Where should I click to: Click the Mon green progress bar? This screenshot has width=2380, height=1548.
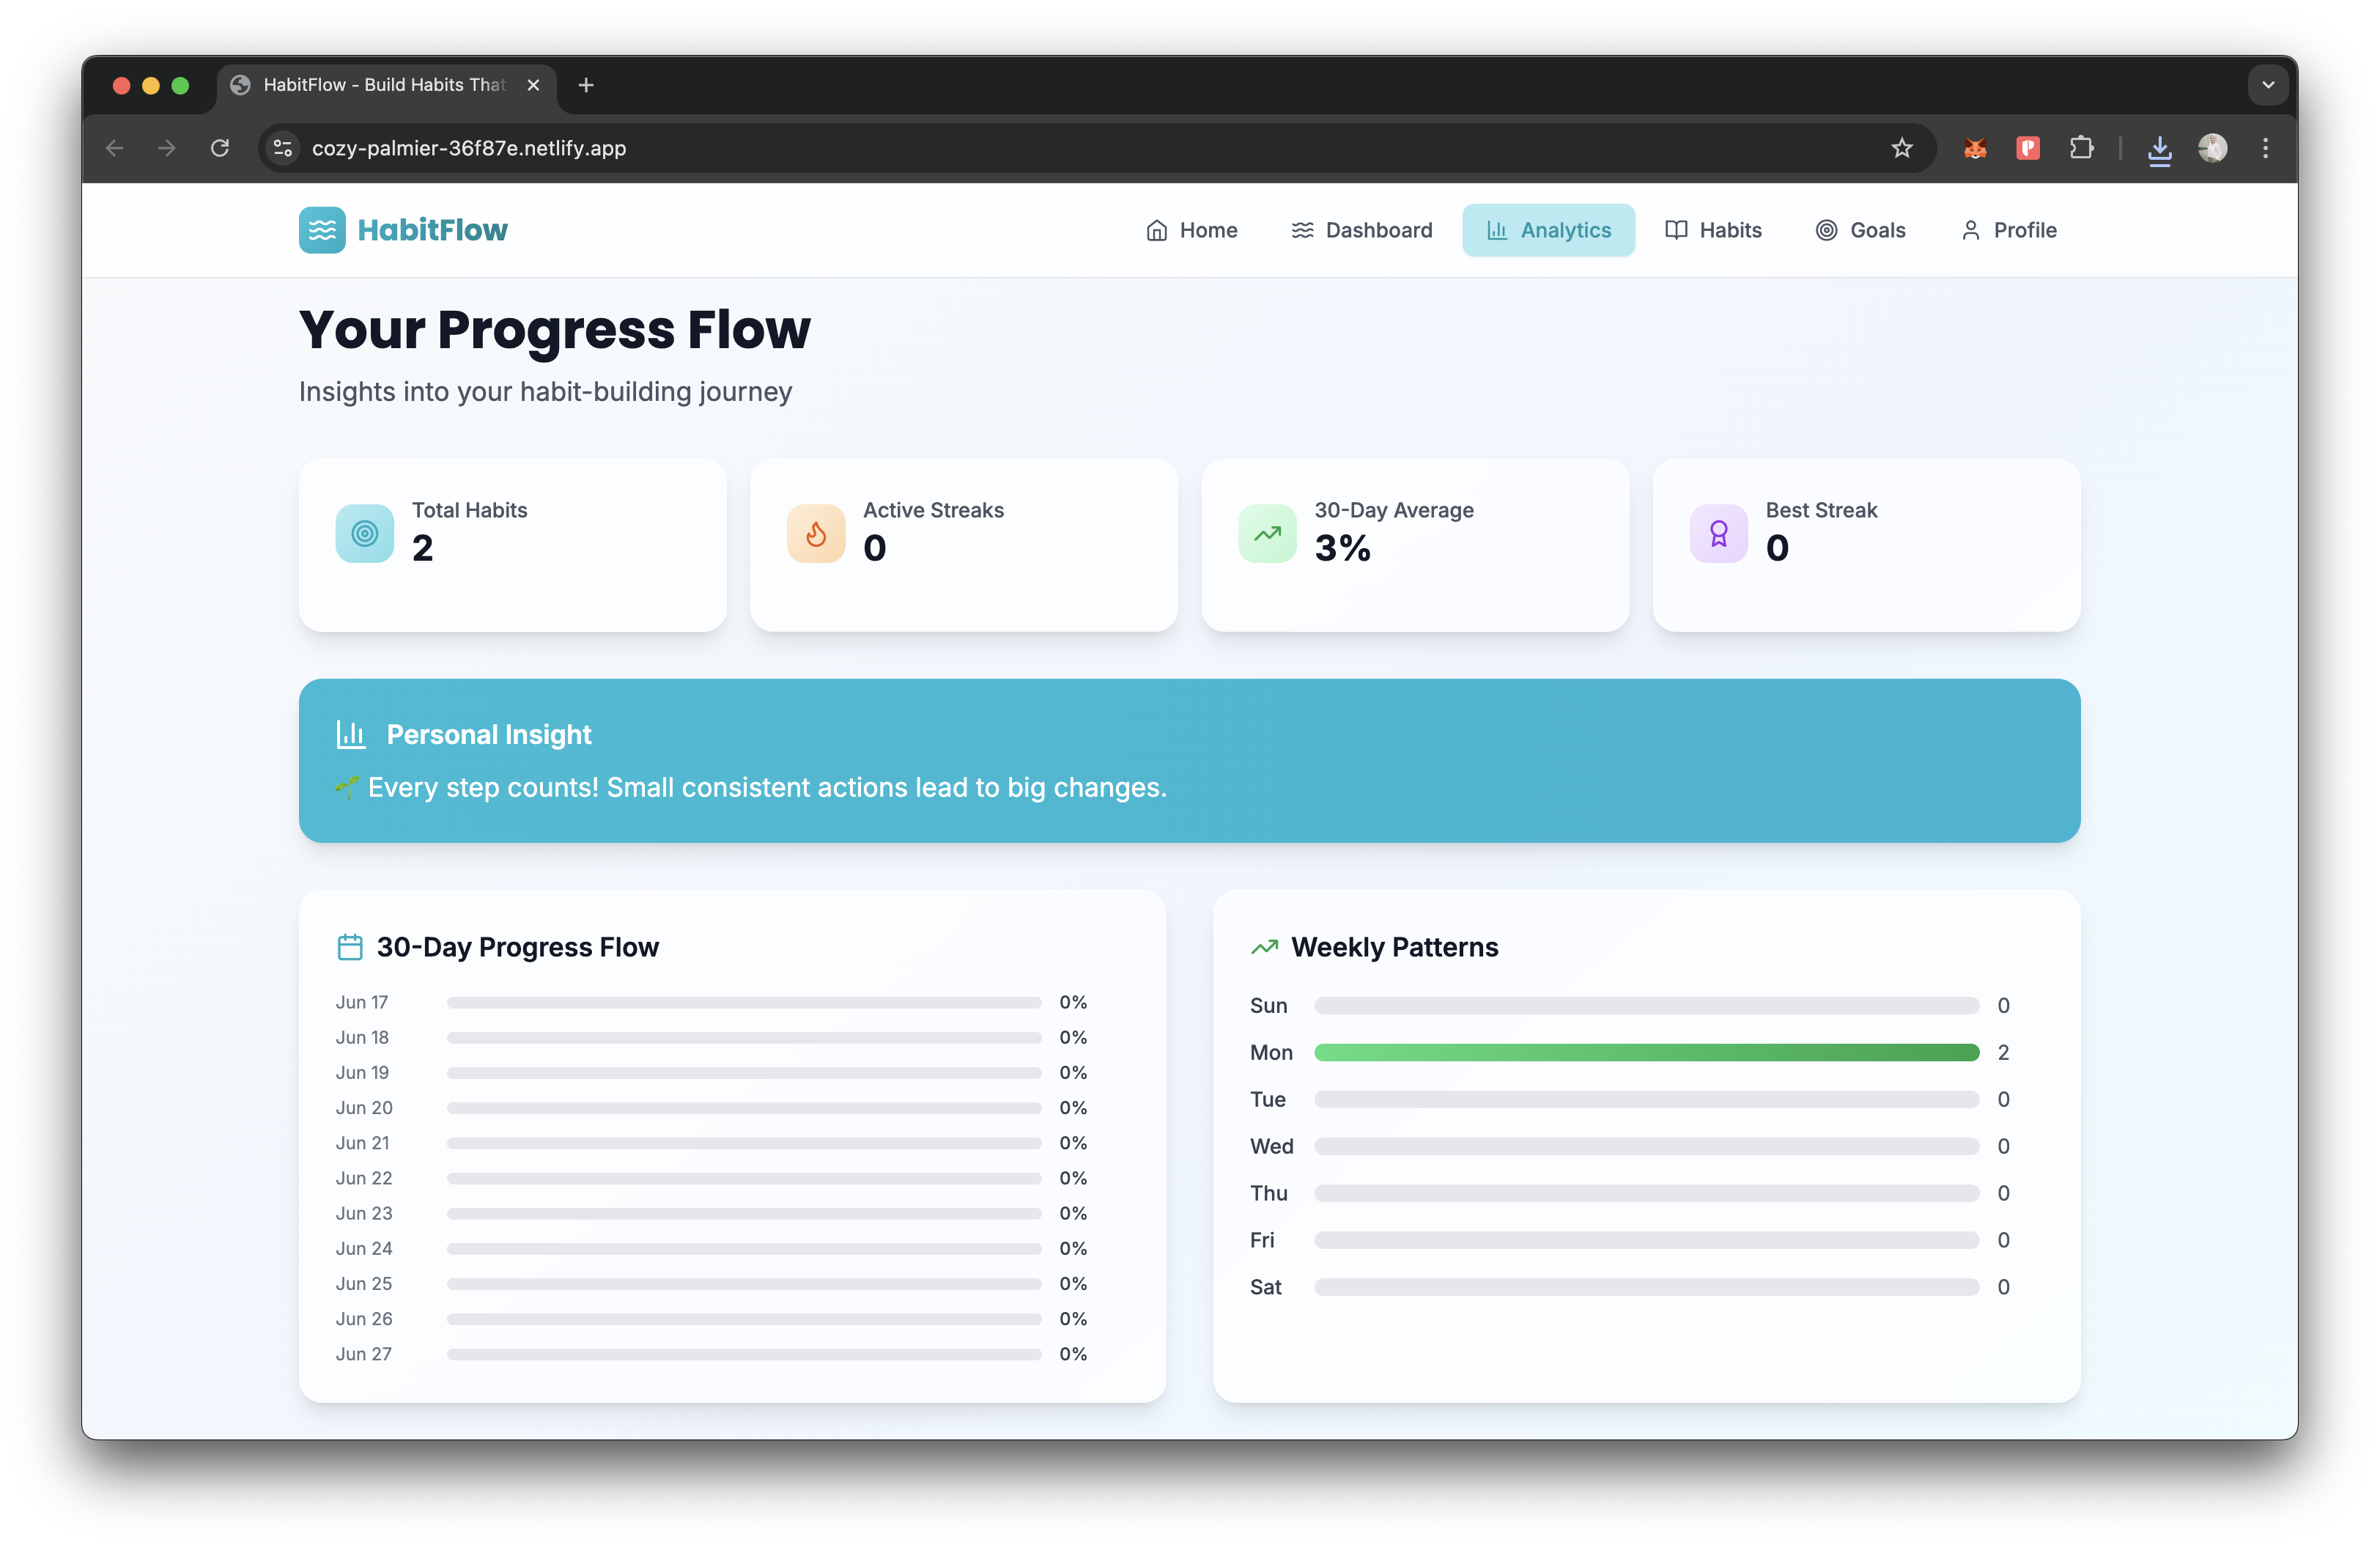(1646, 1052)
